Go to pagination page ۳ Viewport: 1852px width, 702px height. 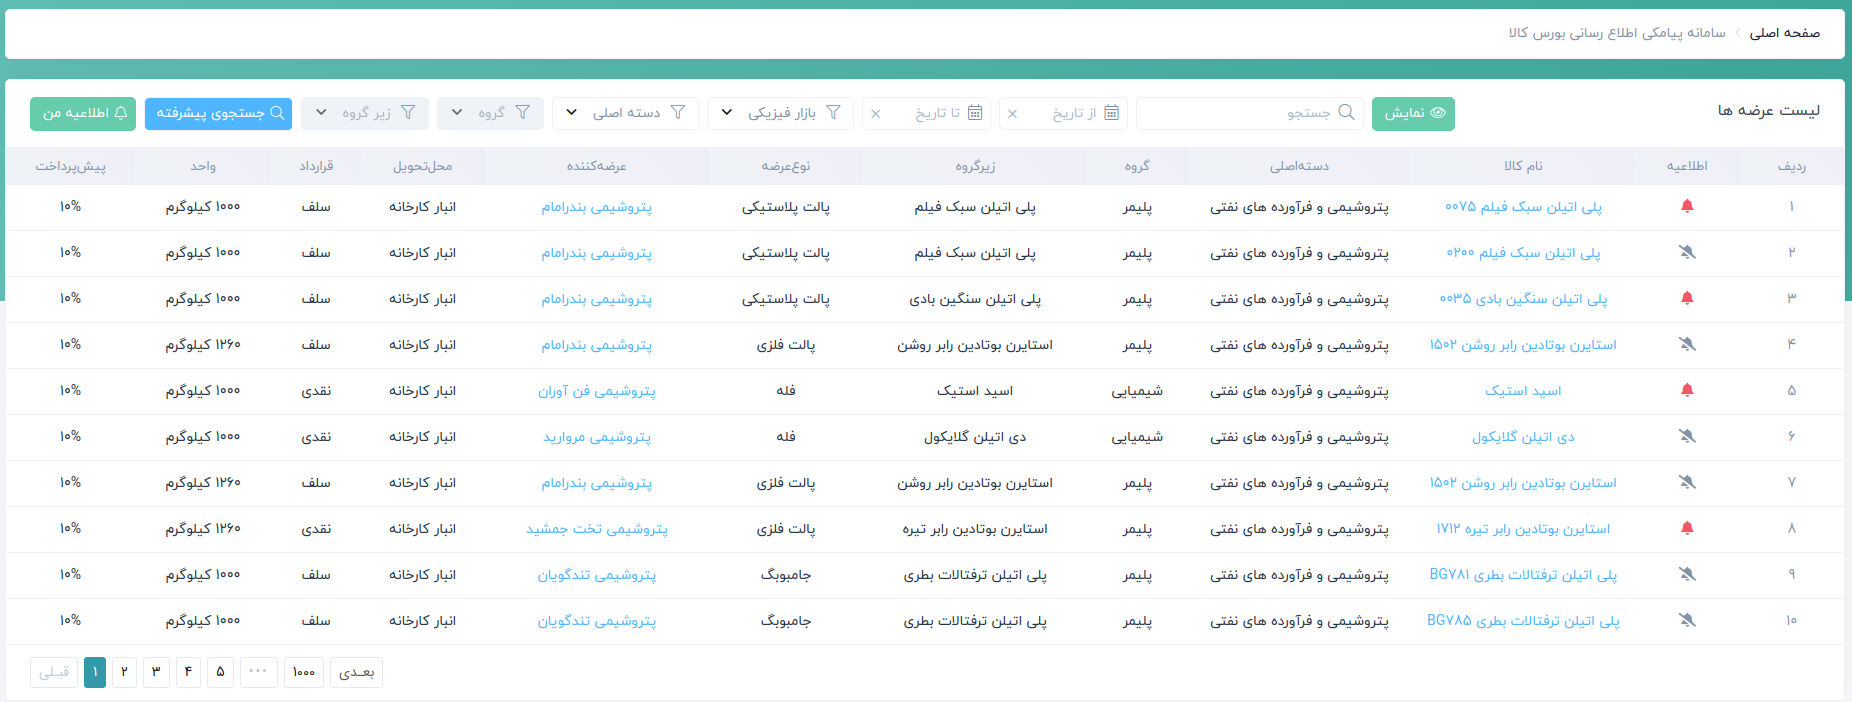click(156, 672)
